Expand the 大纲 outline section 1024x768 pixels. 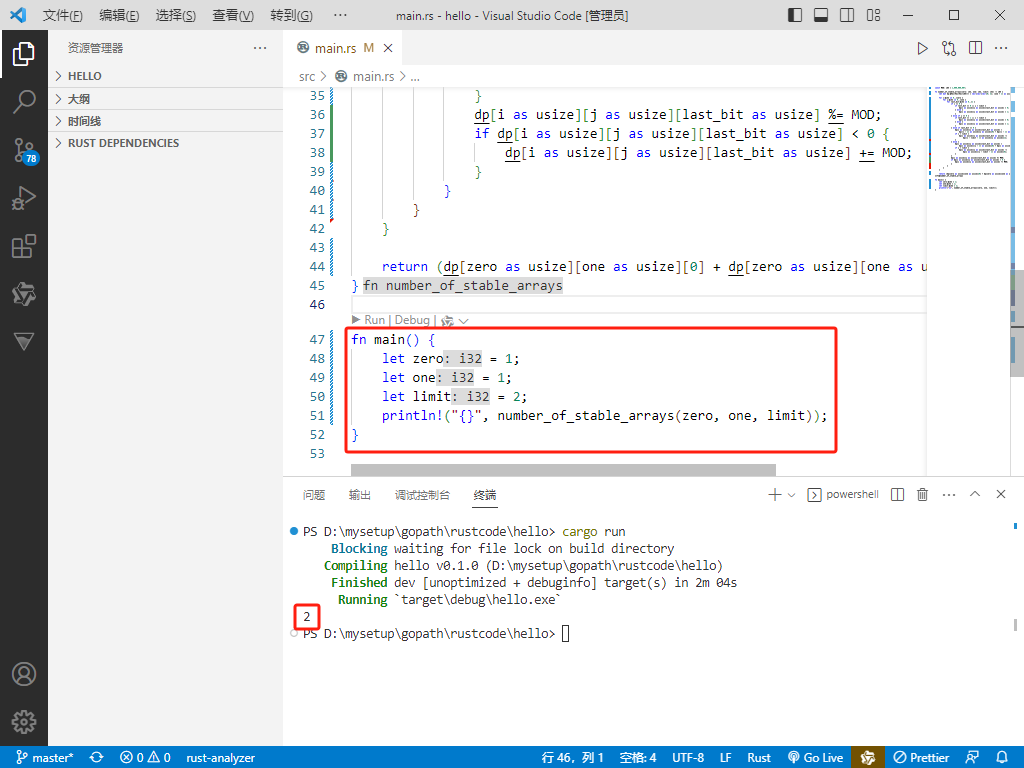(166, 99)
